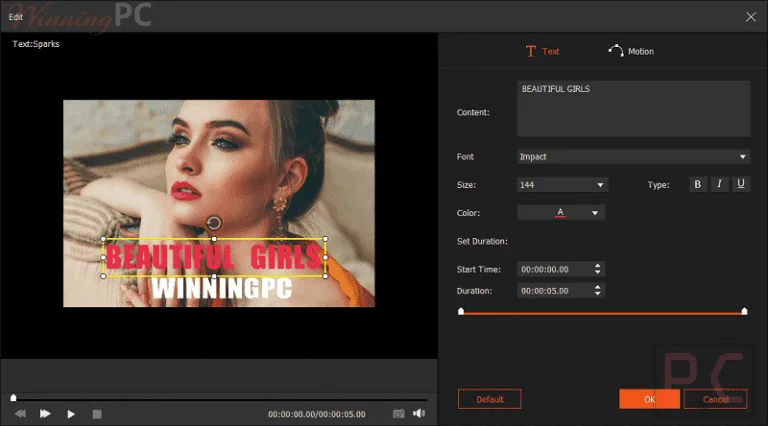
Task: Click the rotate handle above the text box
Action: [214, 223]
